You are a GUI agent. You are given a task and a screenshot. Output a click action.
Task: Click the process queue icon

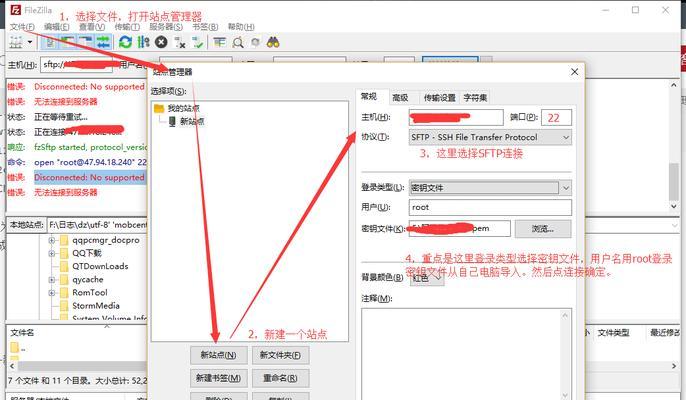(x=144, y=42)
